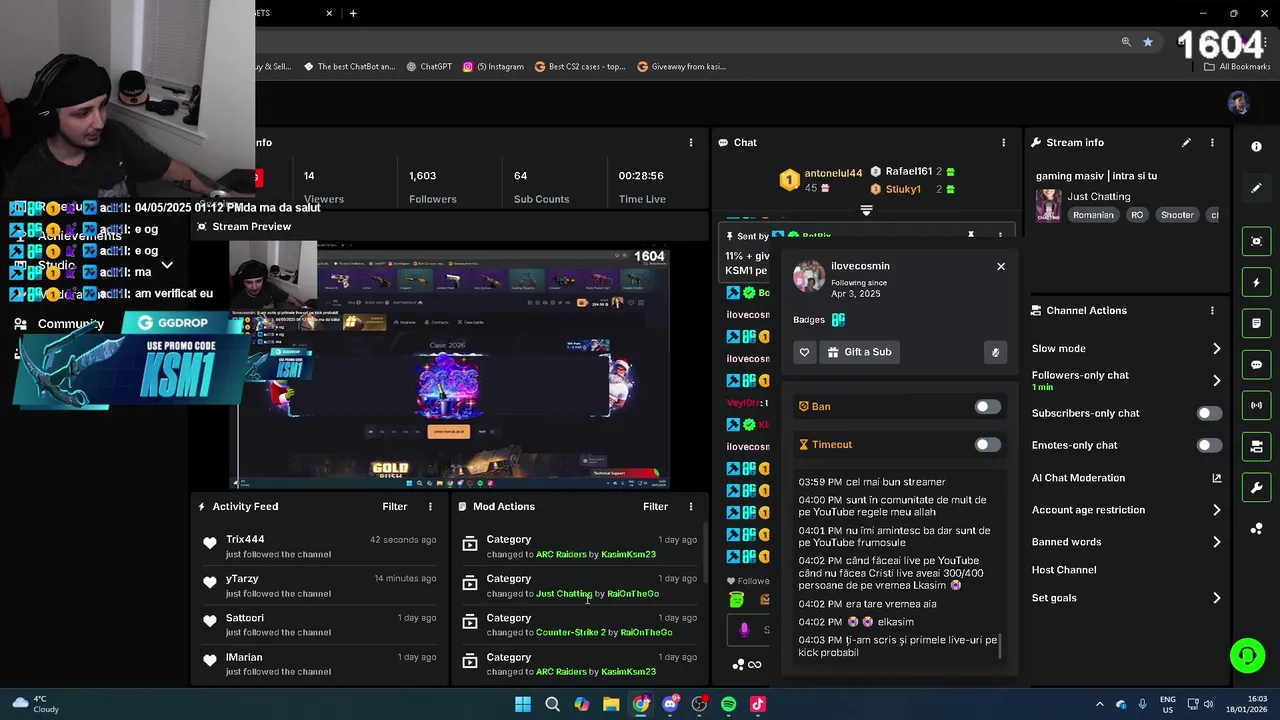Close the ilovecosmin user card
Viewport: 1280px width, 720px height.
(1000, 267)
